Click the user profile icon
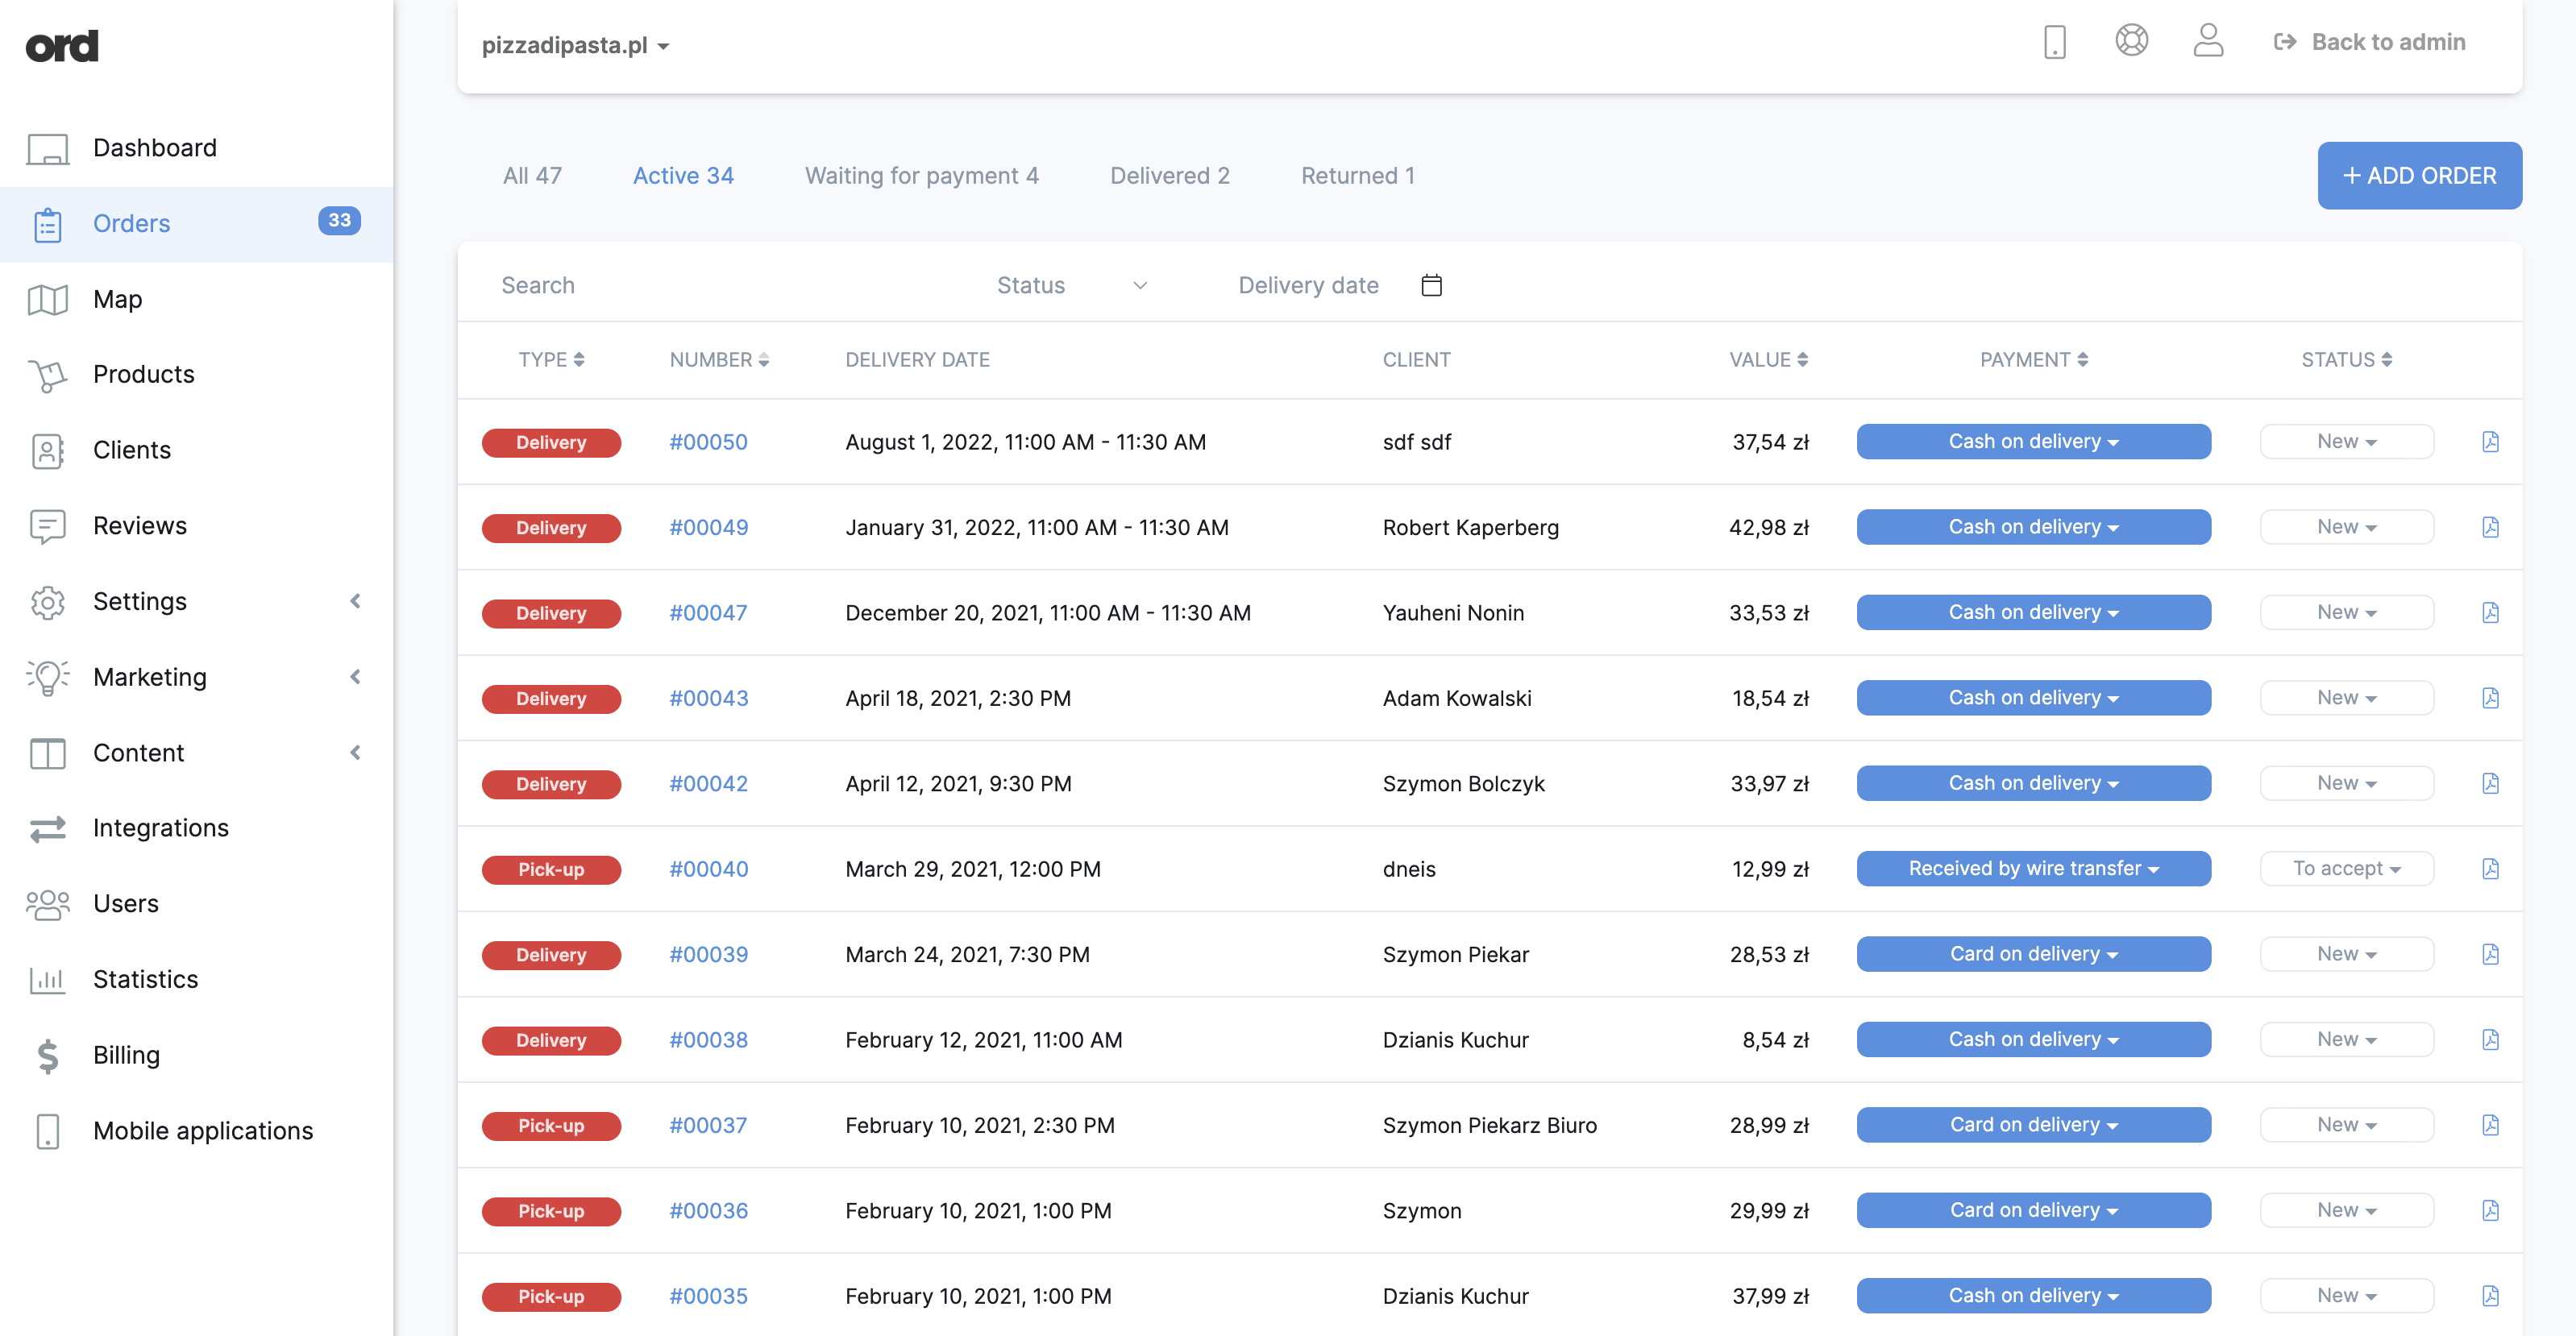Screen dimensions: 2576x1336 click(2208, 41)
